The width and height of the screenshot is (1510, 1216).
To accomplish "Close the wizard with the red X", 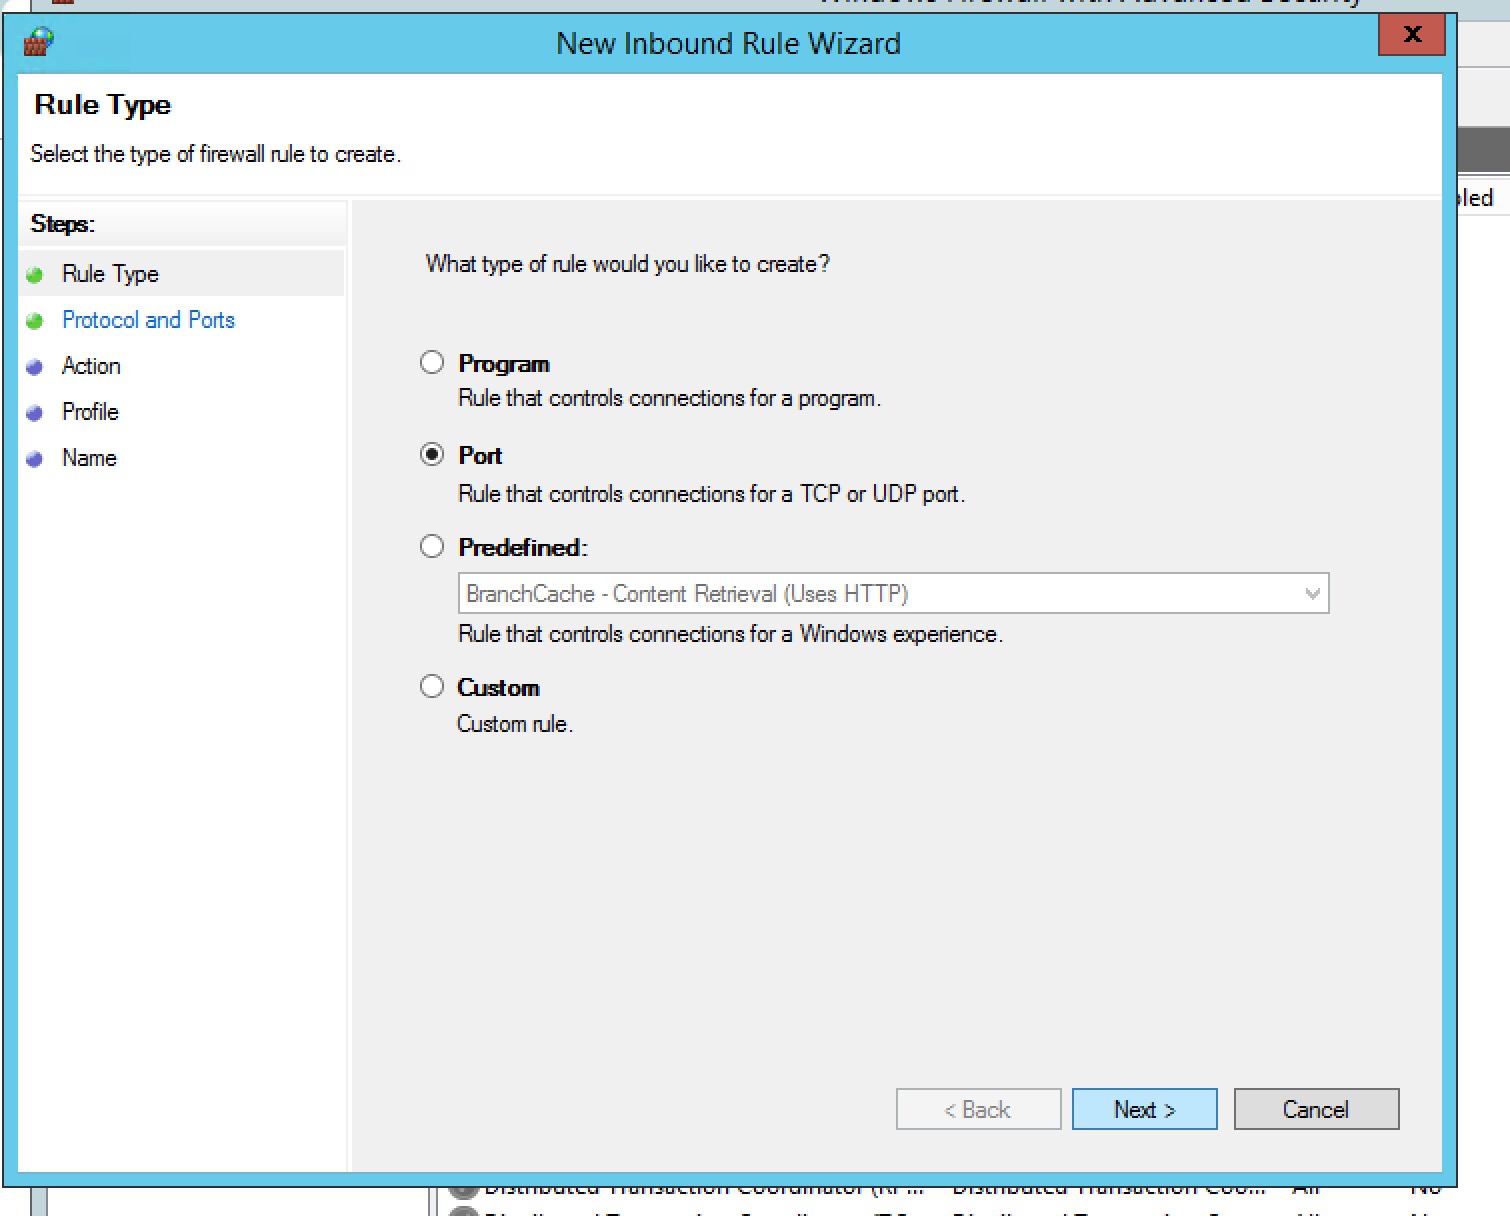I will tap(1412, 35).
